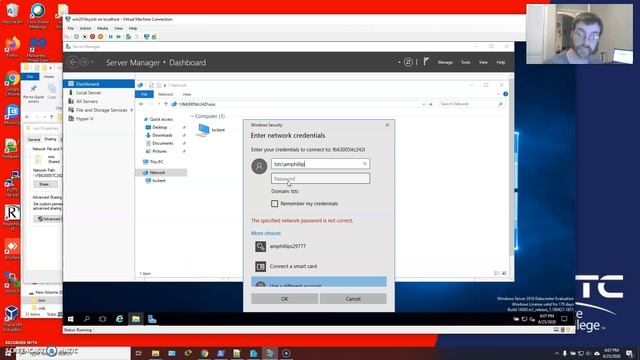Open the Tools menu in Server Manager
This screenshot has height=360, width=640.
[x=465, y=62]
